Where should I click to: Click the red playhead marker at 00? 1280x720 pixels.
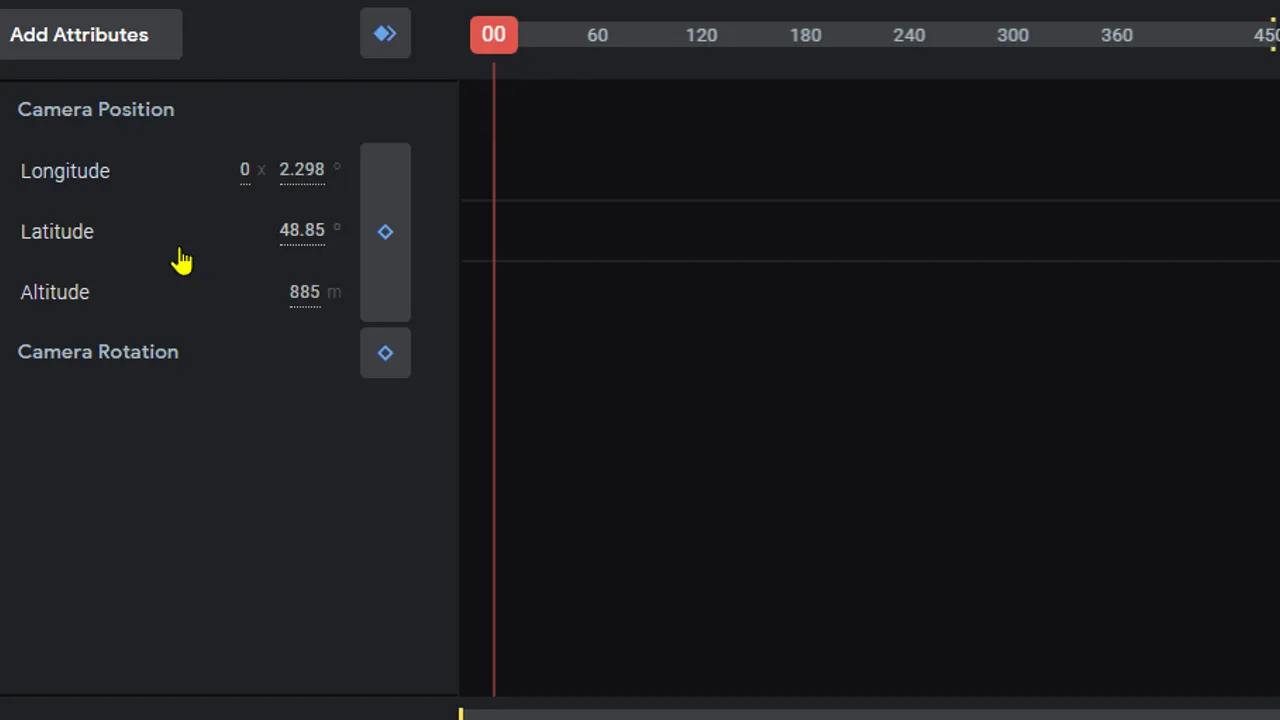(494, 35)
